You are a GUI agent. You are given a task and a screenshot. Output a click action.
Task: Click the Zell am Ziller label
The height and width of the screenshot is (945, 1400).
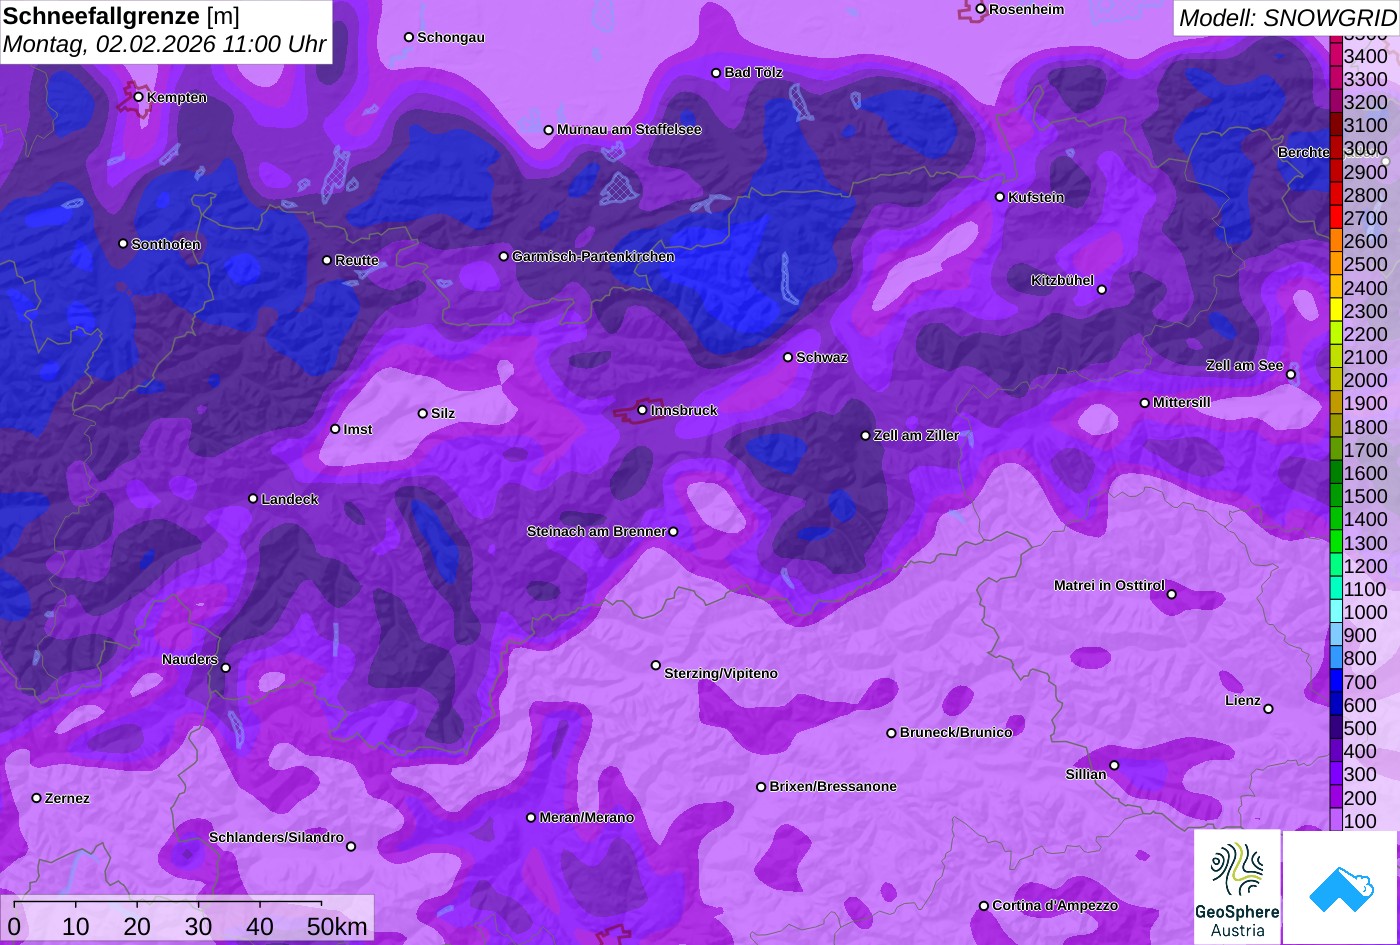(916, 436)
